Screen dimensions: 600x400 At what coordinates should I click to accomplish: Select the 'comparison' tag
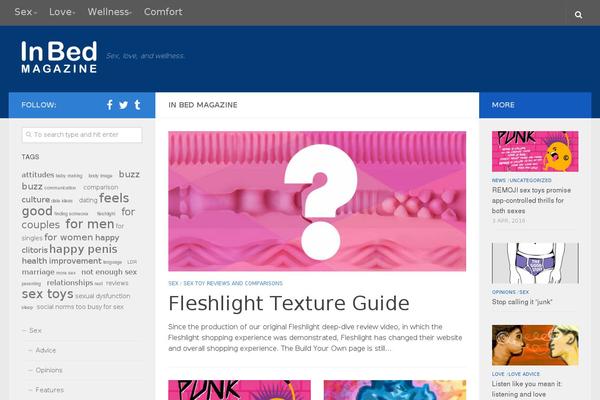(x=101, y=187)
